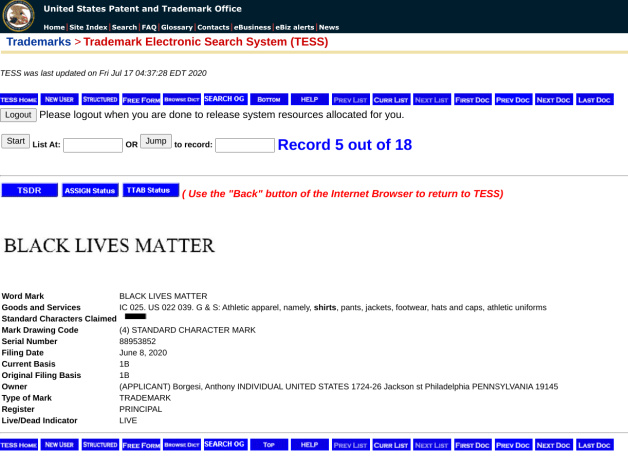Viewport: 628px width, 457px height.
Task: Click the bottom Next Doc button
Action: coord(554,445)
